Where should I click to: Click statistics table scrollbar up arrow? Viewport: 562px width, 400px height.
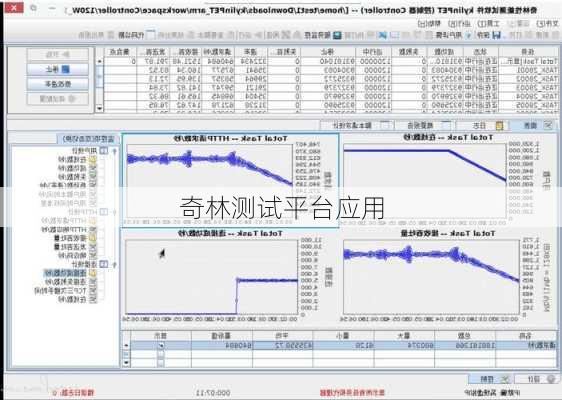click(126, 345)
